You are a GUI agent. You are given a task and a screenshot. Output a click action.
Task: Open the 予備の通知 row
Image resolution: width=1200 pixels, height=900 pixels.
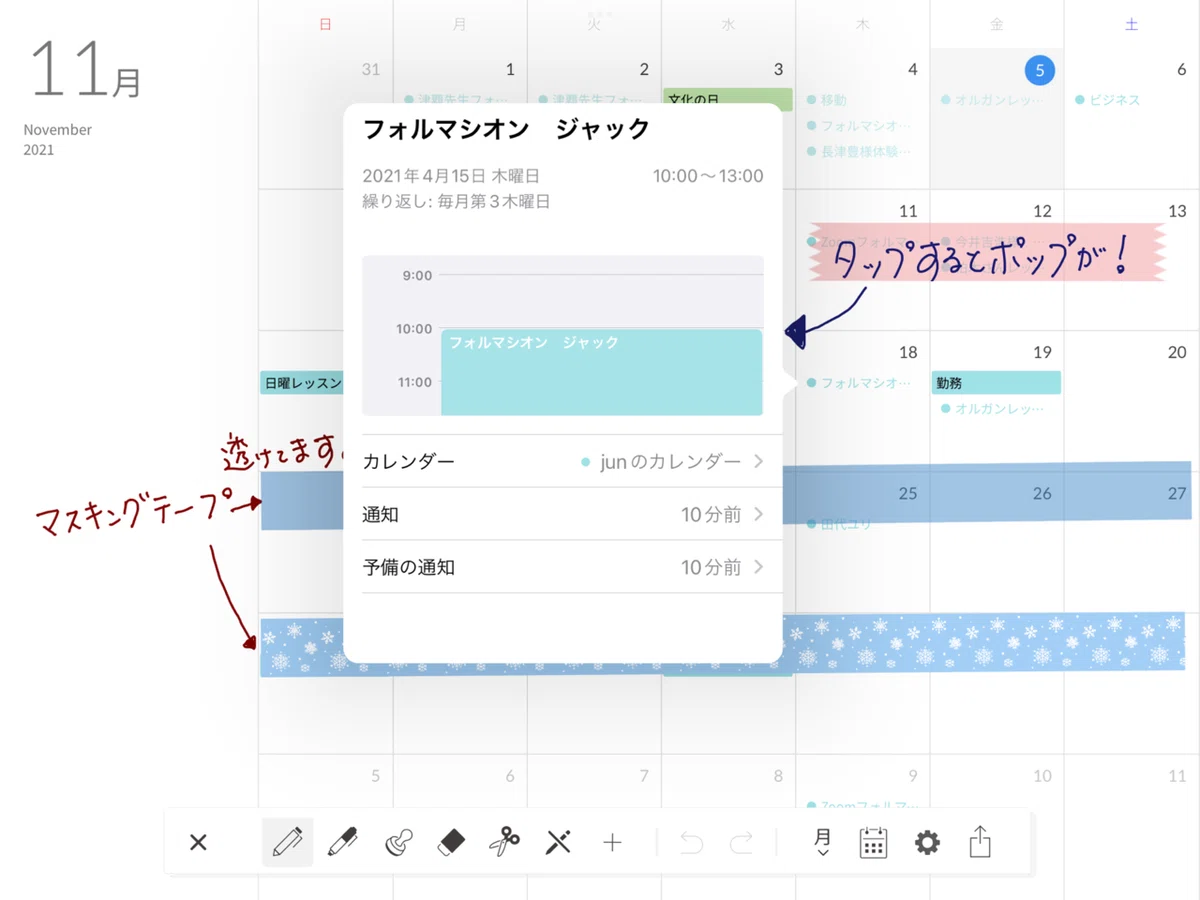click(x=563, y=567)
